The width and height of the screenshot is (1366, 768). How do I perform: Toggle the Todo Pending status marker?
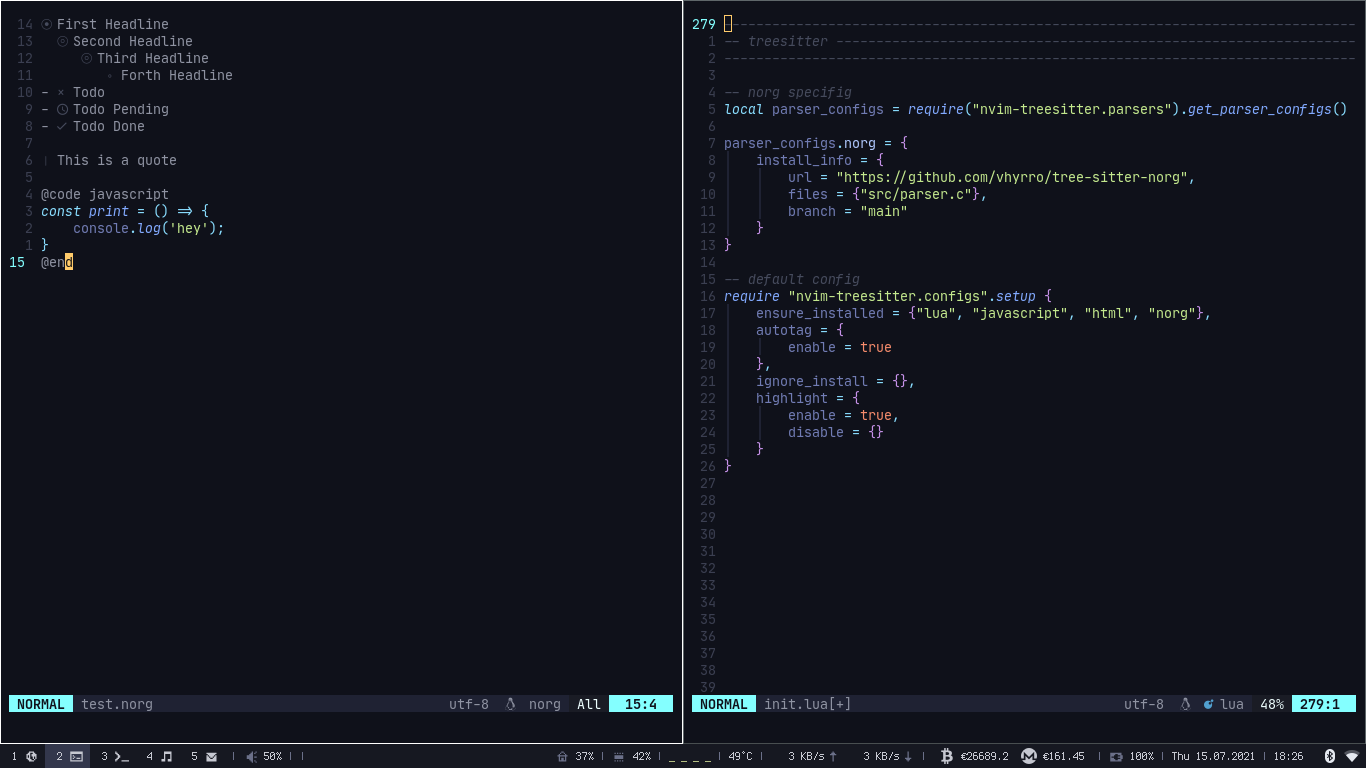coord(62,109)
